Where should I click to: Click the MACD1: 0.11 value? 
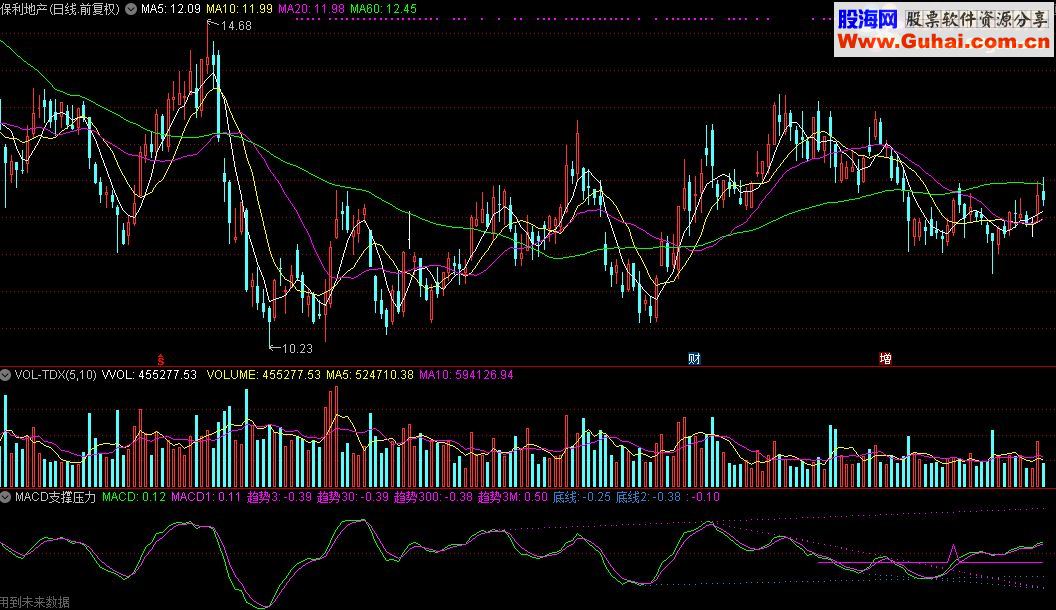(205, 497)
